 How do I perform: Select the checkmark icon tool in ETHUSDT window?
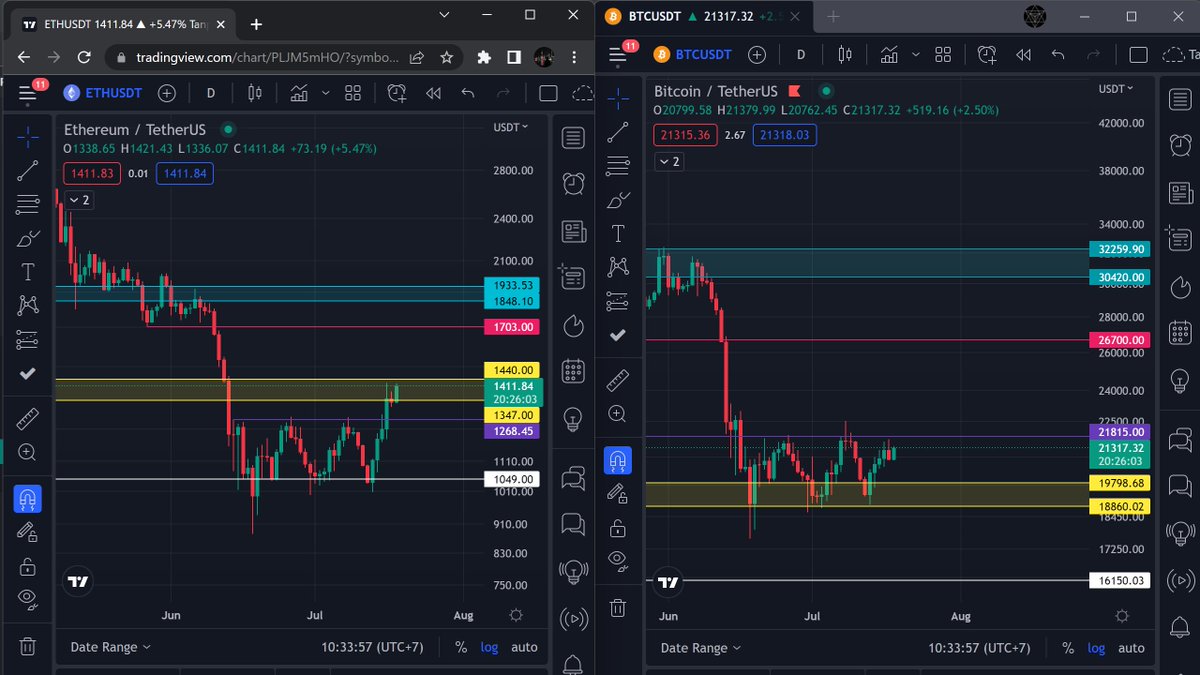(28, 373)
